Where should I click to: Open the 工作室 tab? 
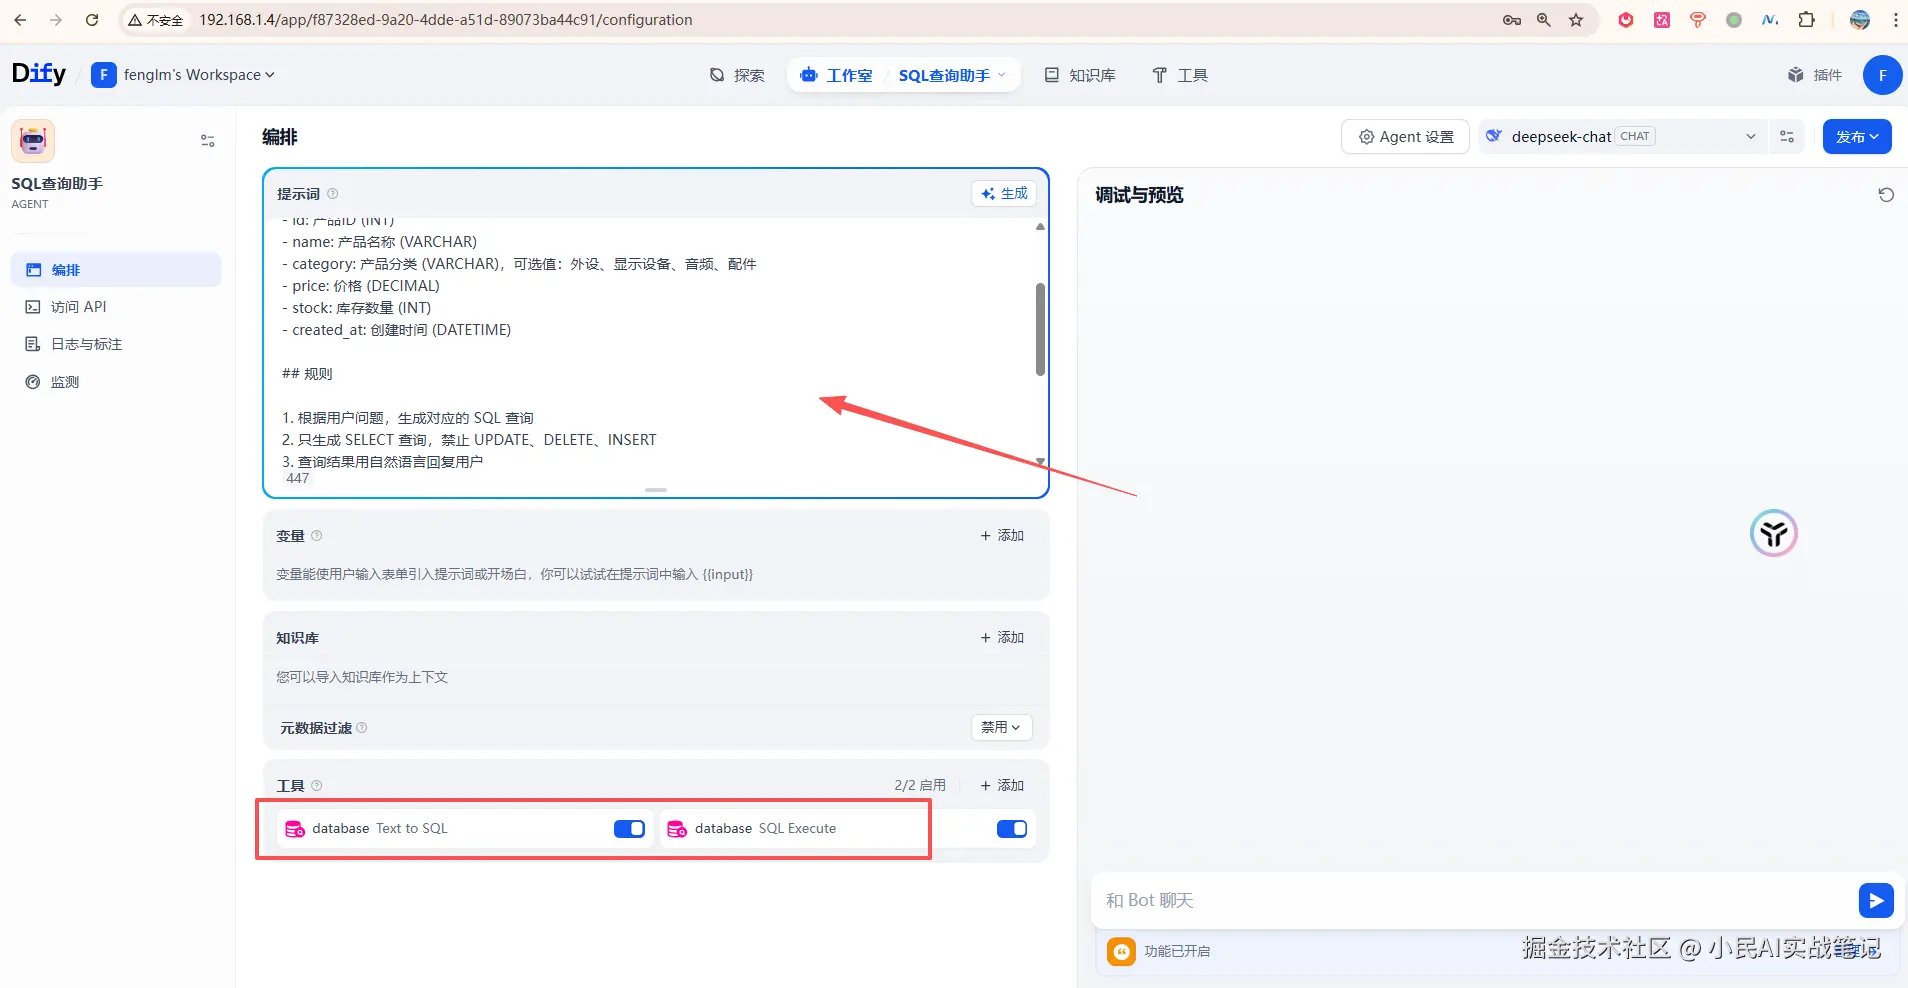pyautogui.click(x=836, y=75)
